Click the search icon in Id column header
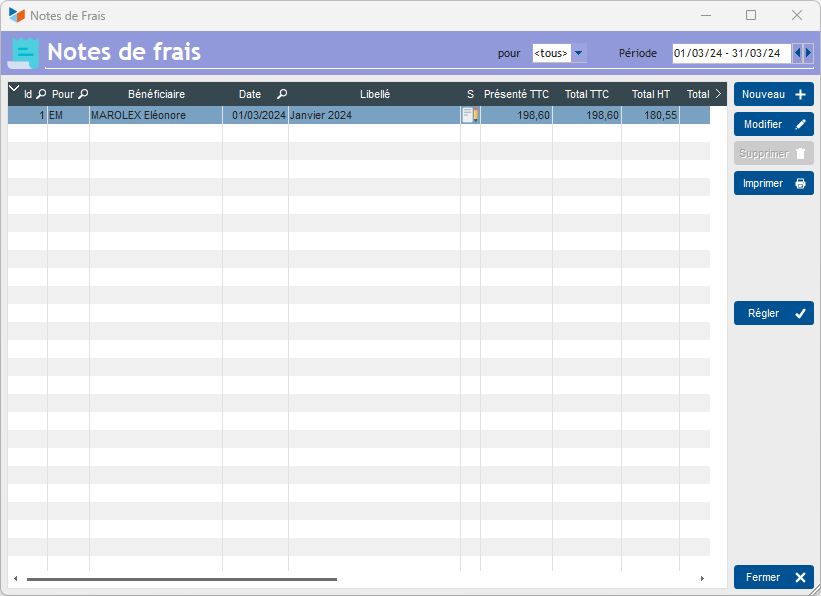The height and width of the screenshot is (596, 821). point(41,94)
